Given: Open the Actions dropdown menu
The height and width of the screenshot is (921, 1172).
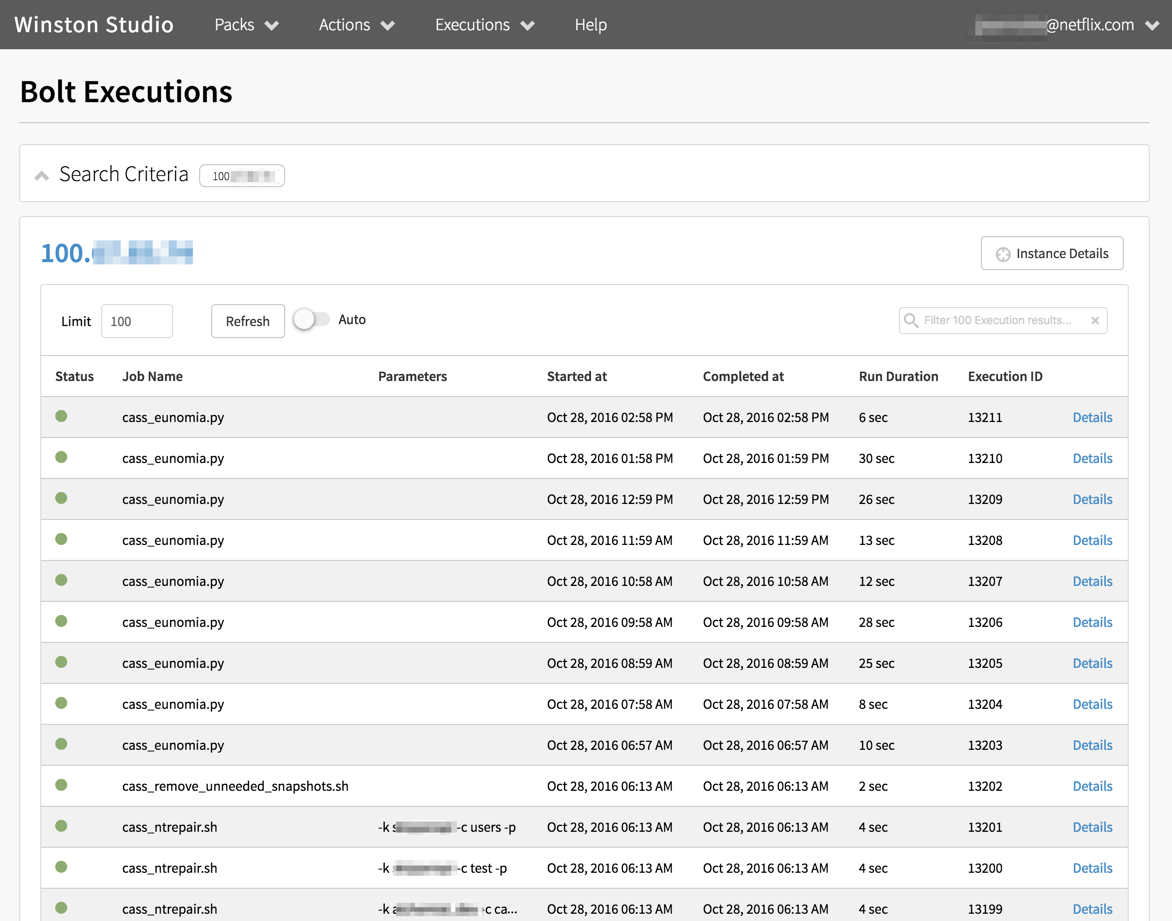Looking at the screenshot, I should (356, 25).
